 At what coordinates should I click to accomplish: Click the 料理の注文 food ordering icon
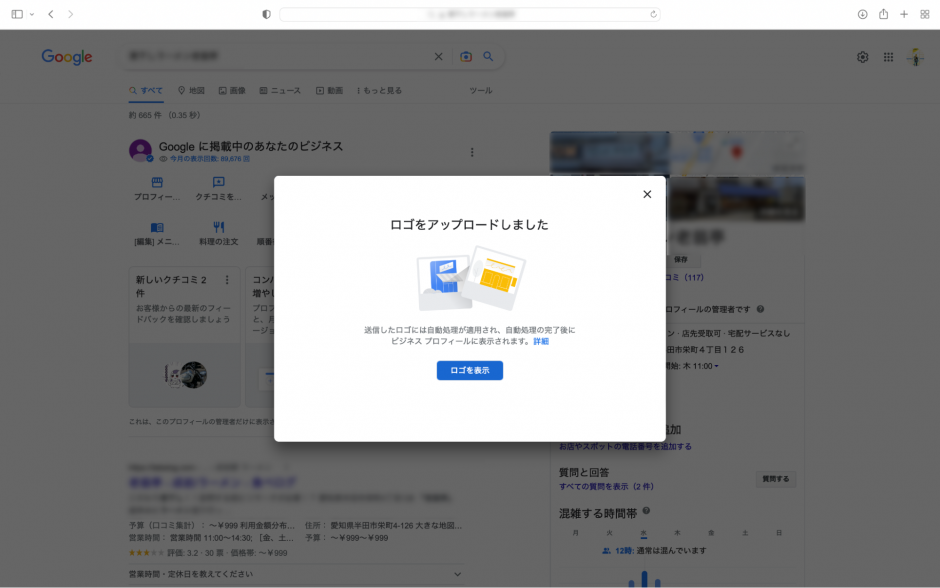coord(218,226)
